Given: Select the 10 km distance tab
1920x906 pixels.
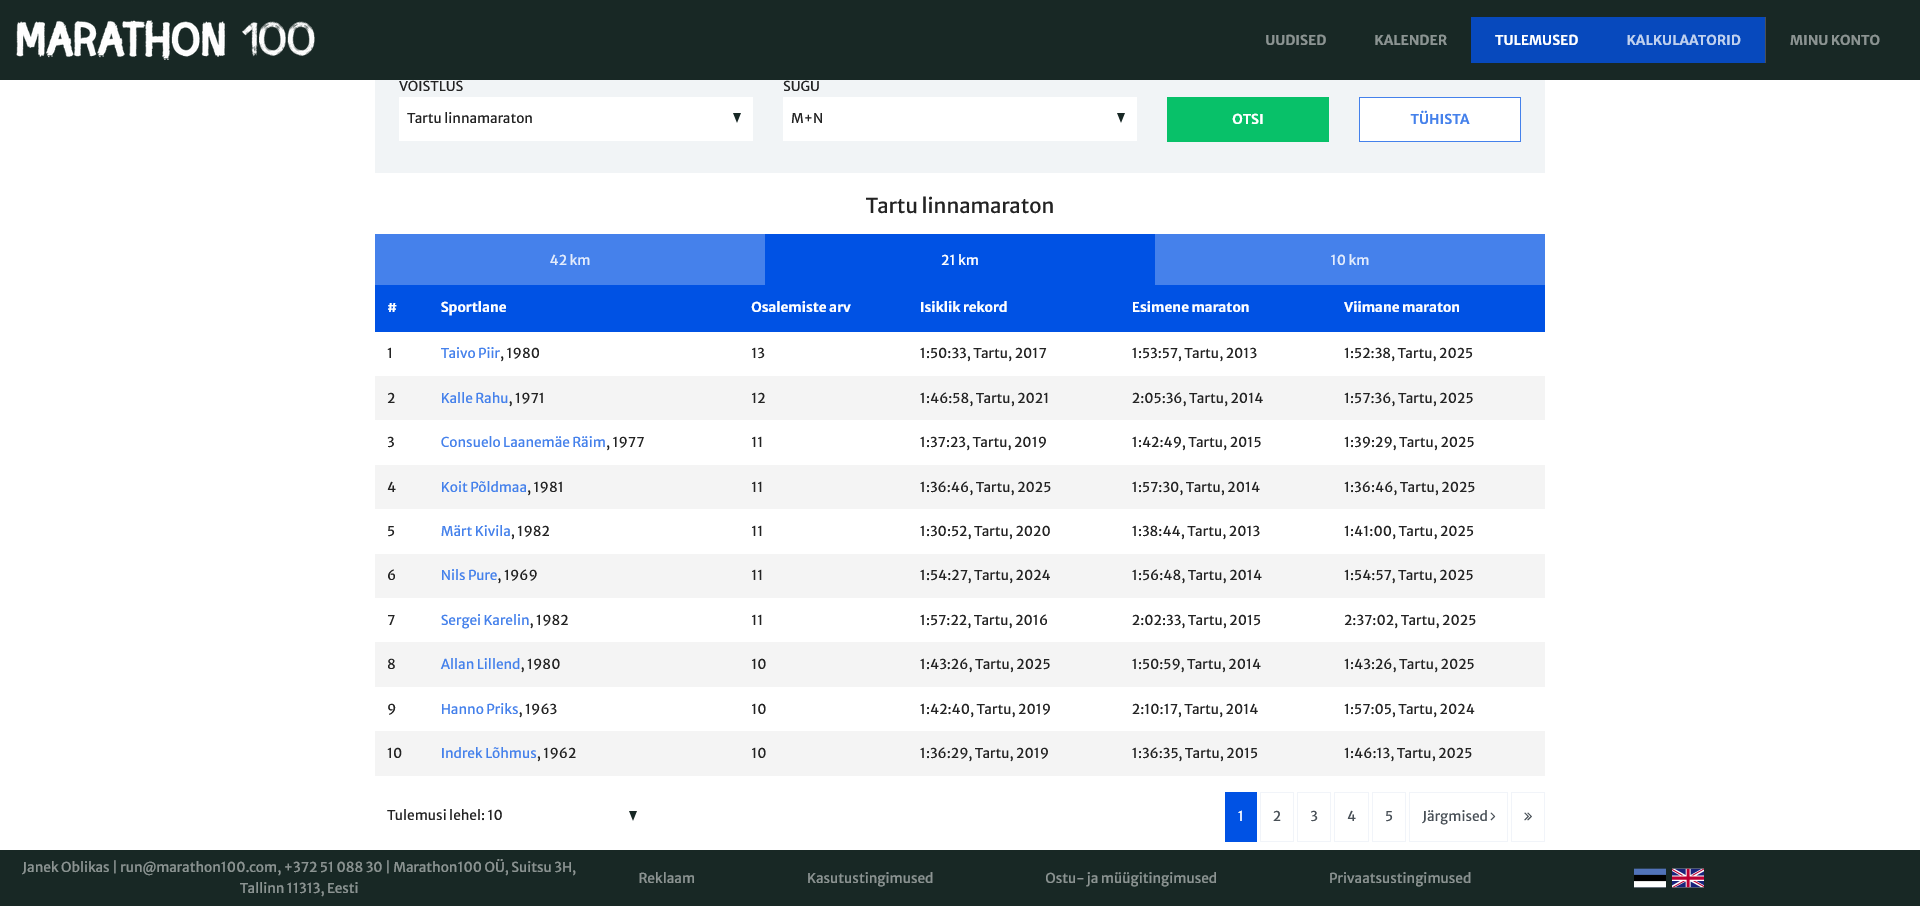Looking at the screenshot, I should click(x=1349, y=260).
